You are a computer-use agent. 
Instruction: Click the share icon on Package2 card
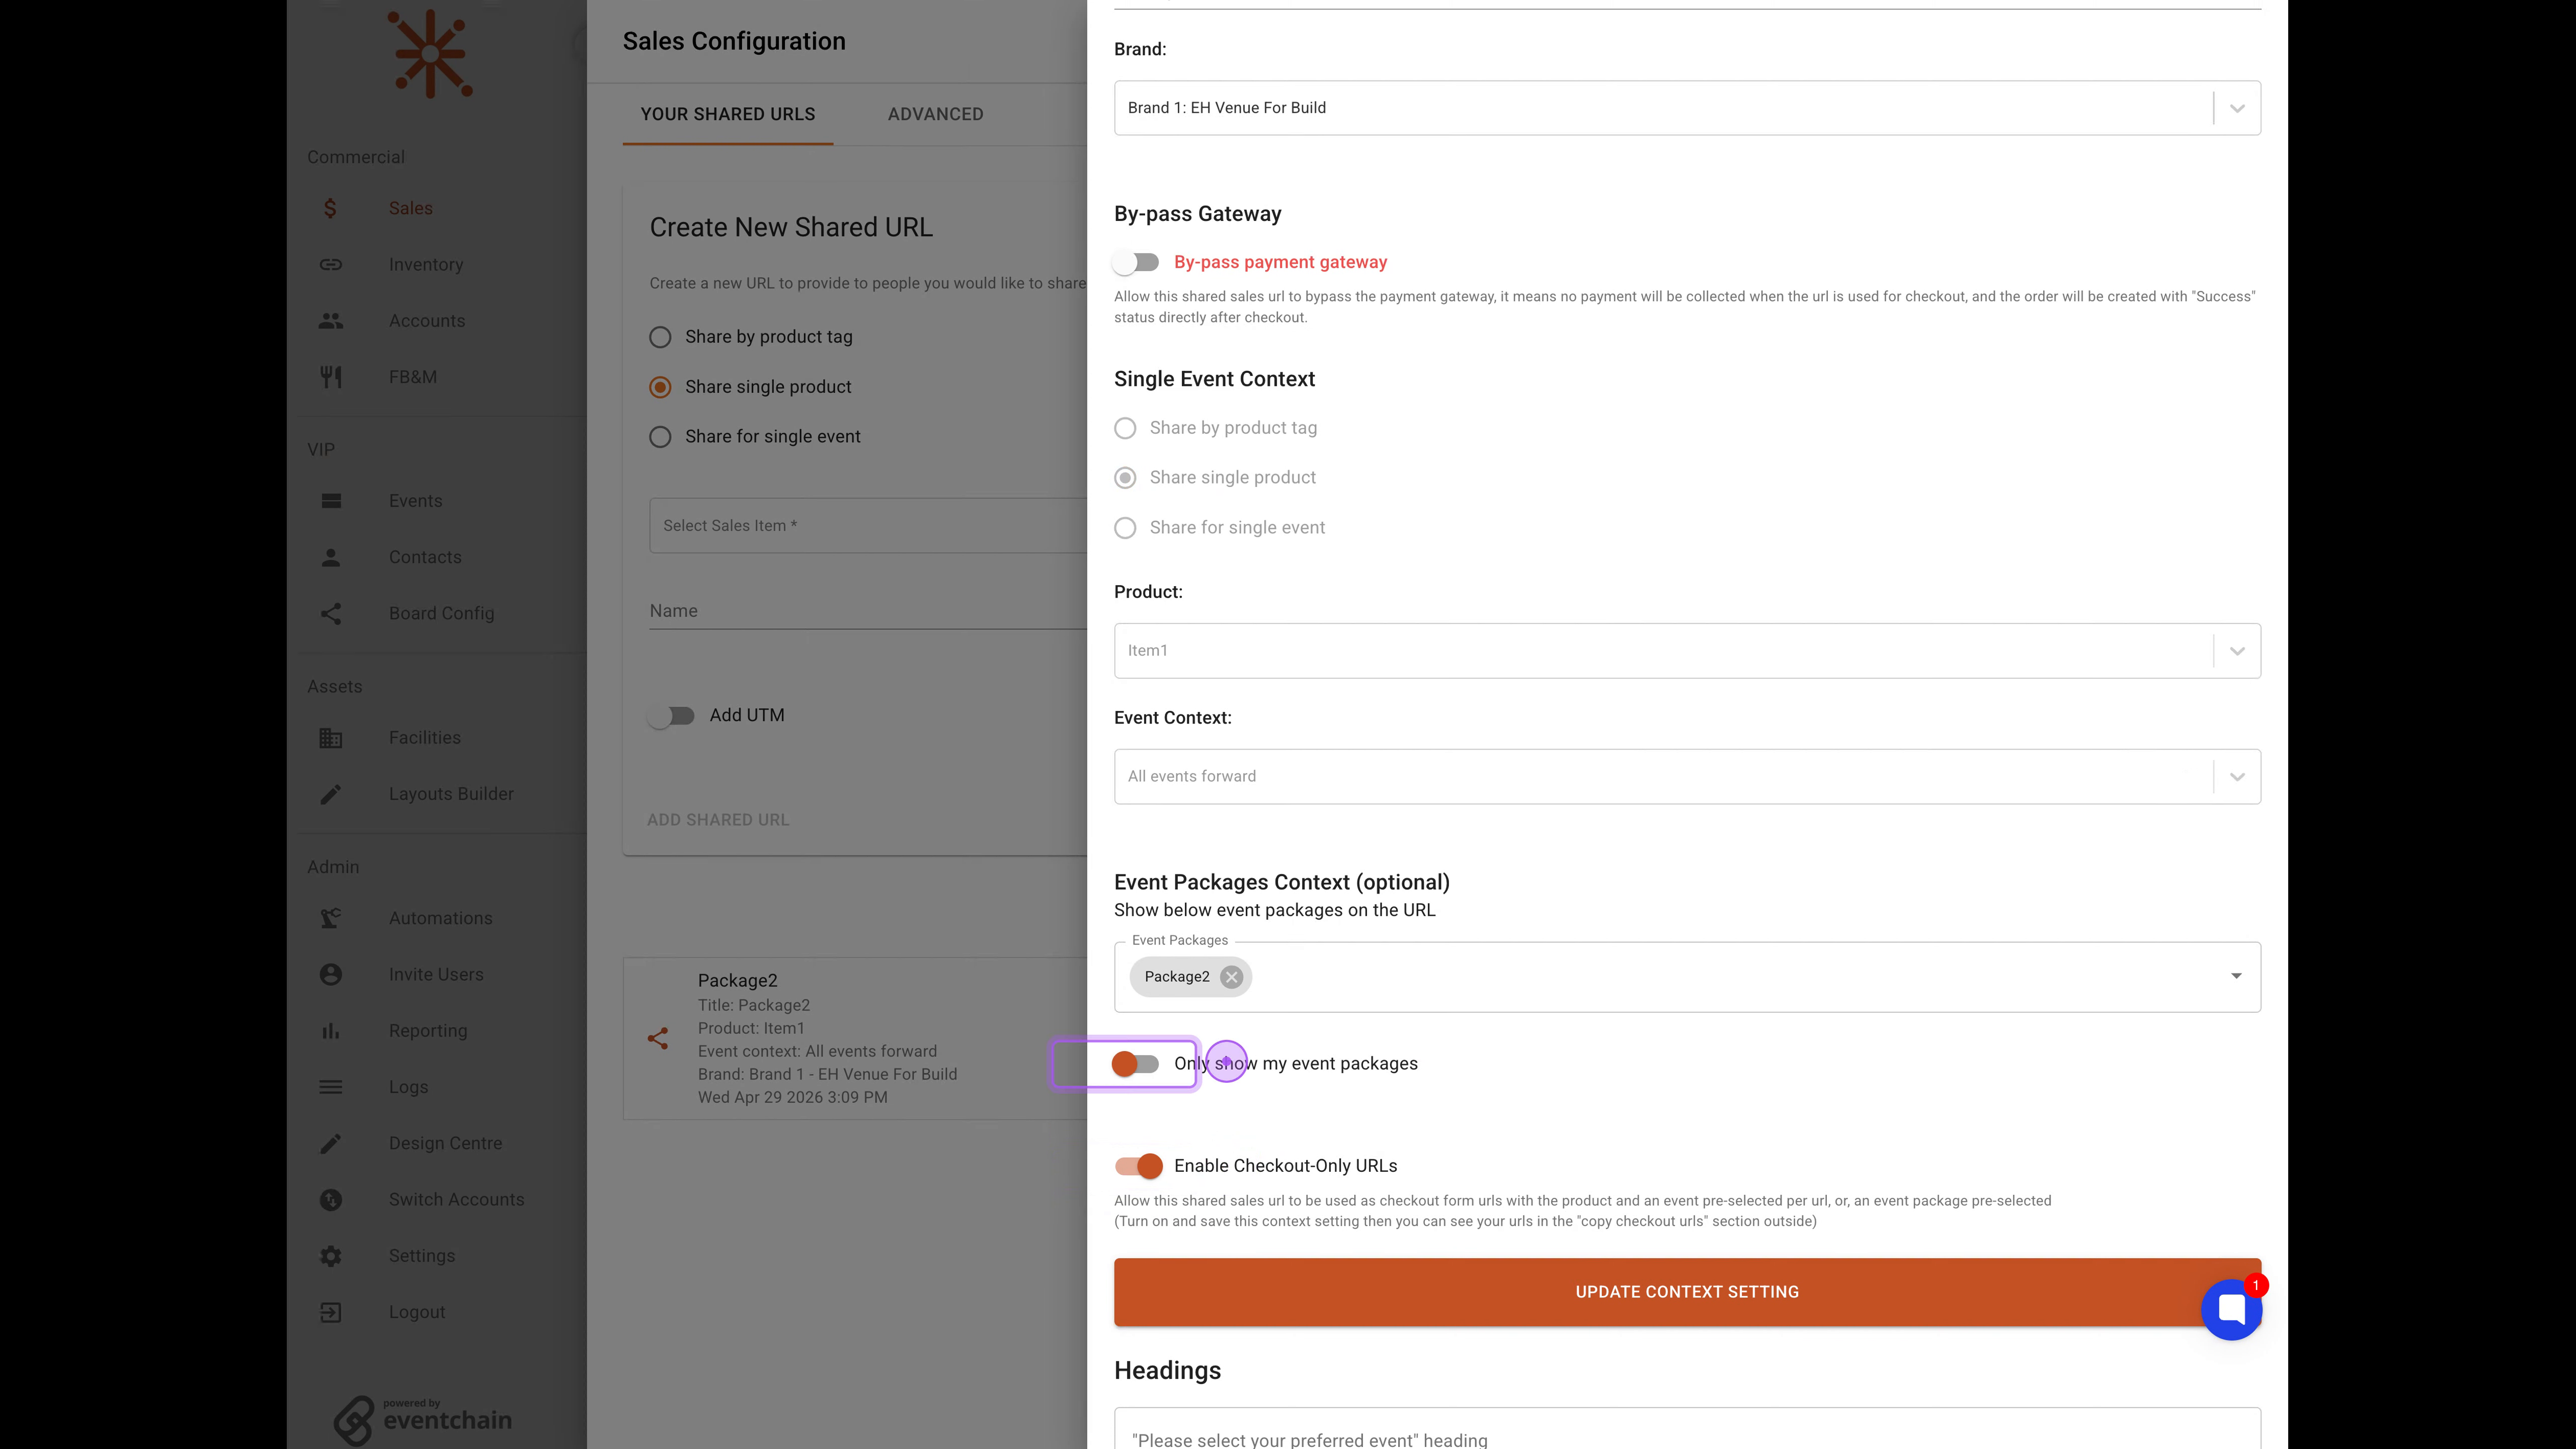point(657,1039)
